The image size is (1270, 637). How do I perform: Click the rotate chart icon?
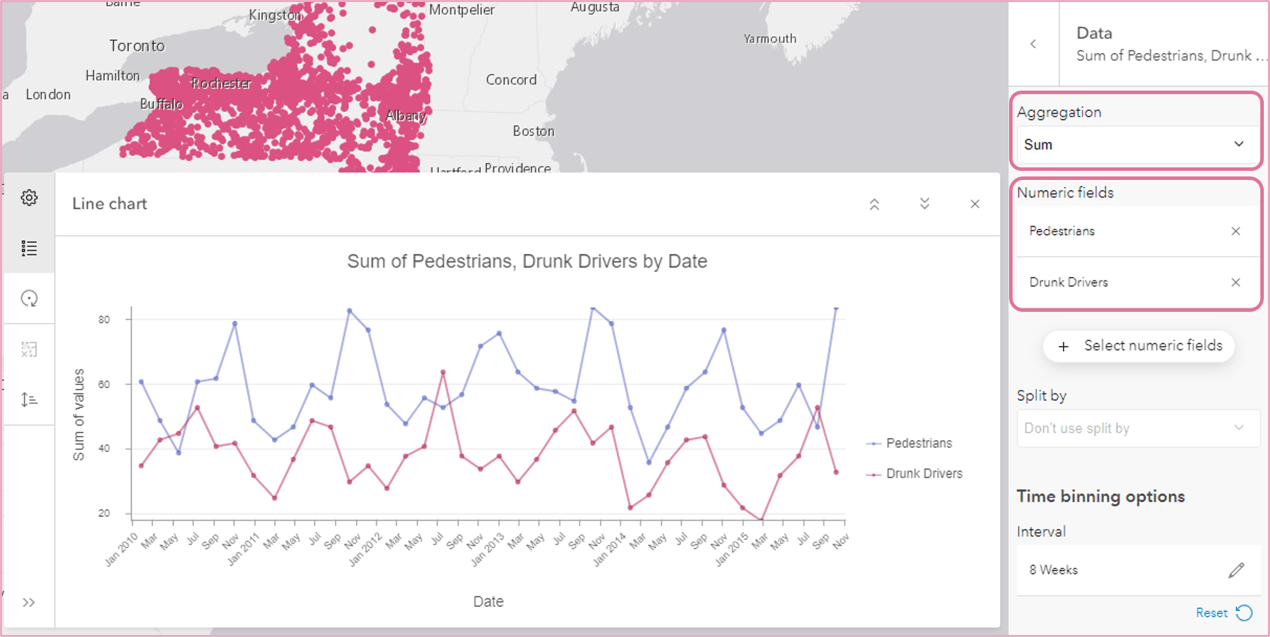tap(29, 298)
